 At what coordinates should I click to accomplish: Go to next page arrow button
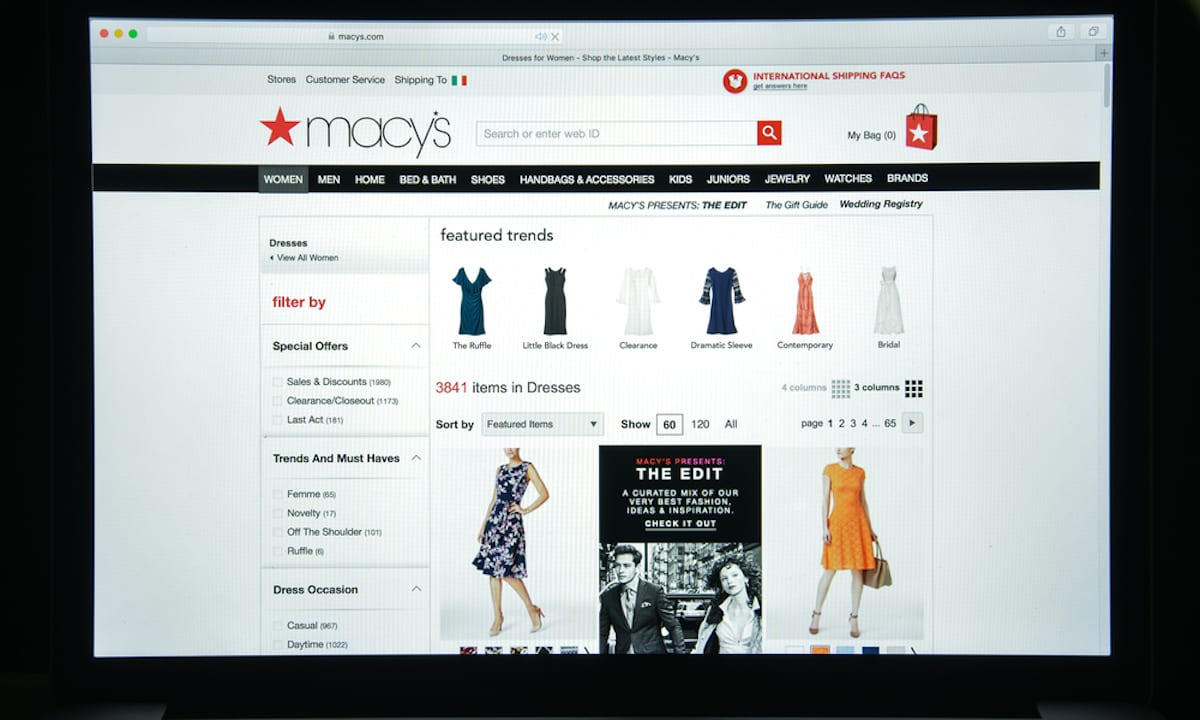[911, 423]
